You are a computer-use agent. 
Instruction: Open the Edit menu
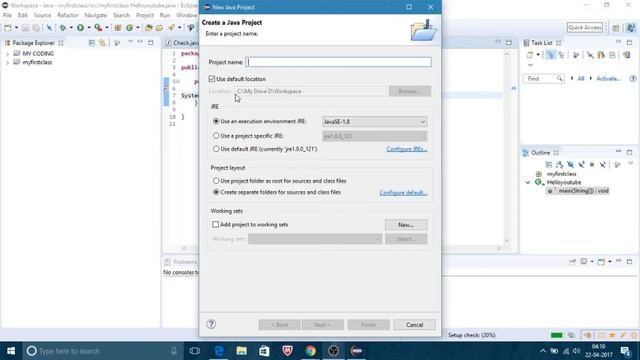coord(22,15)
